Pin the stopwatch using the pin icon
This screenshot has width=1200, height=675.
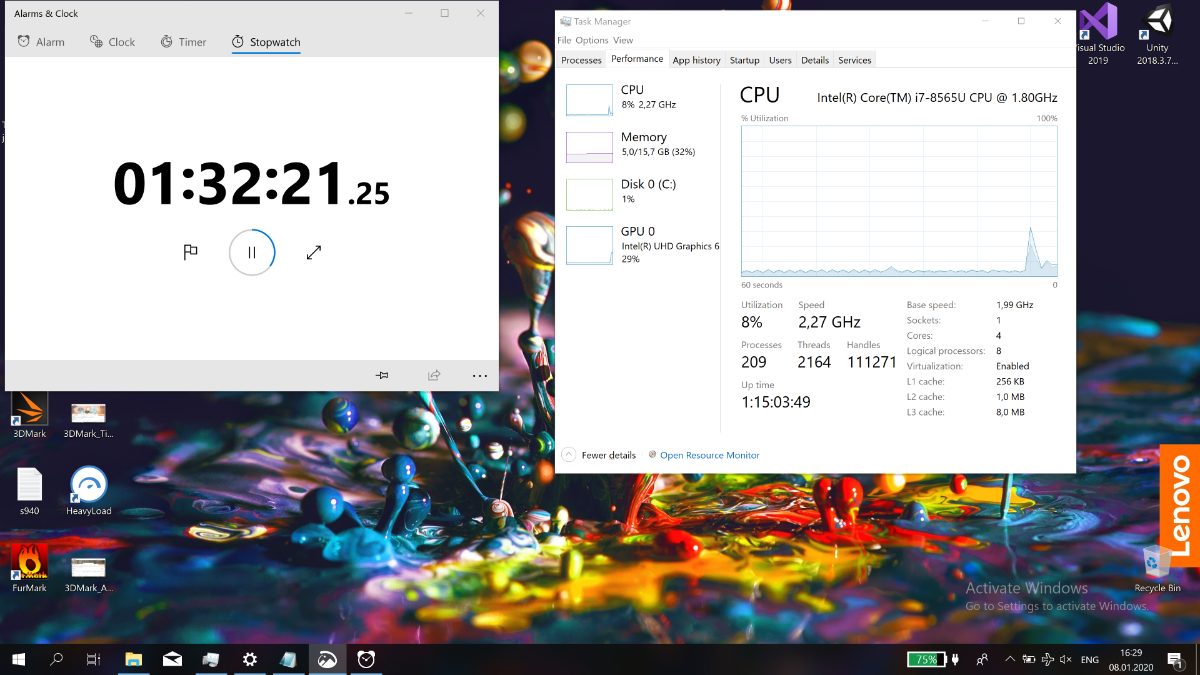(x=382, y=376)
